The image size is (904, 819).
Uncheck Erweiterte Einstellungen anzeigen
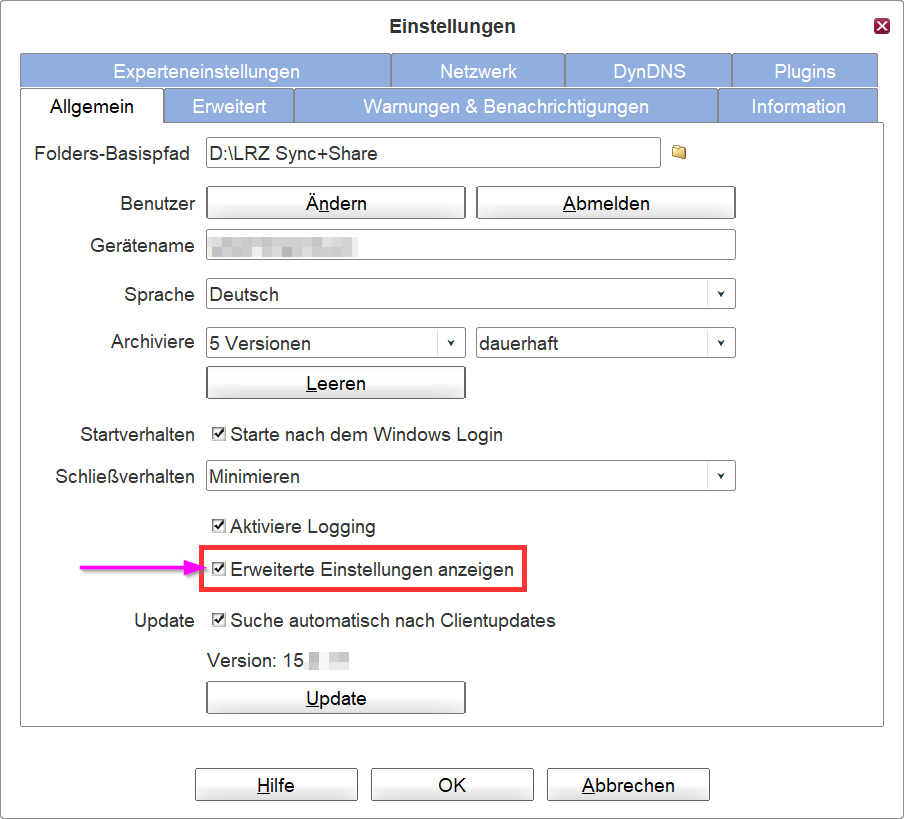click(219, 570)
